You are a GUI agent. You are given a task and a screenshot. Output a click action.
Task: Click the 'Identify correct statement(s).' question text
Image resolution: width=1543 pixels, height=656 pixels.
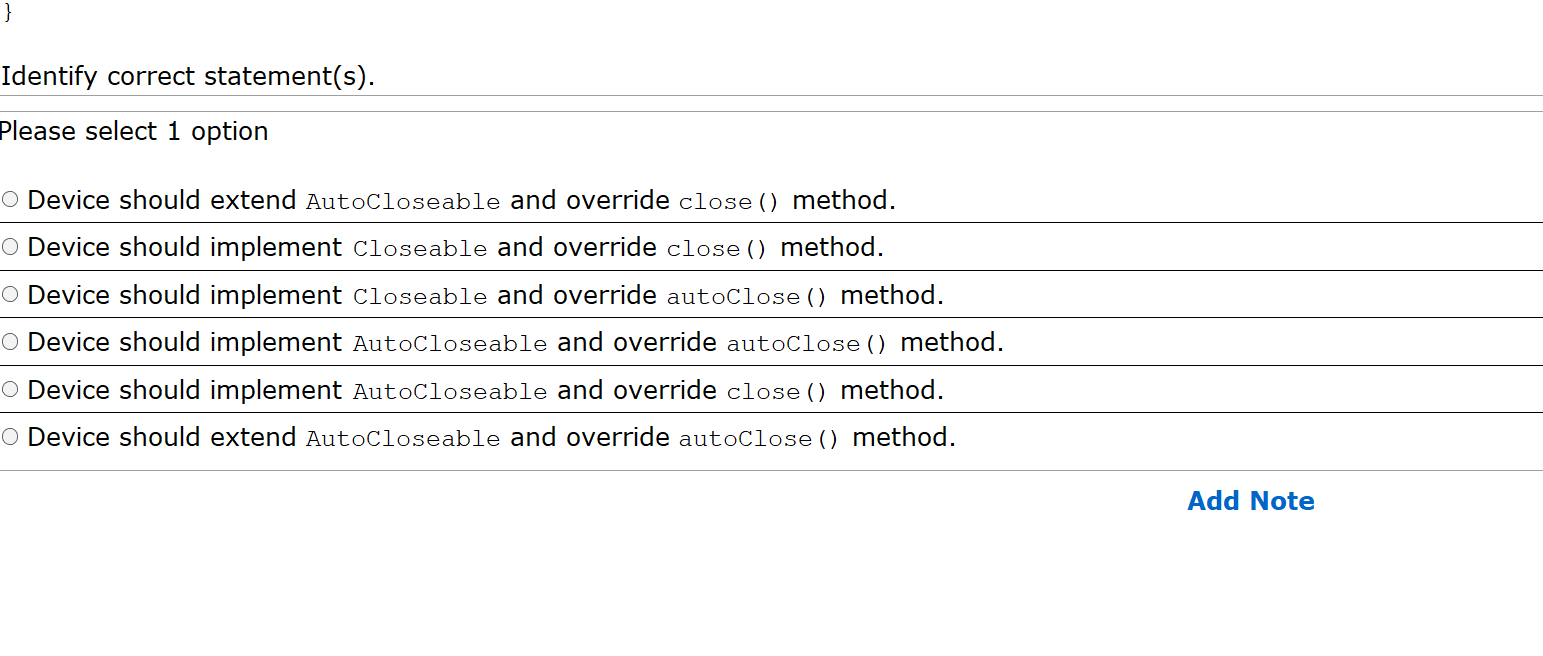(188, 76)
